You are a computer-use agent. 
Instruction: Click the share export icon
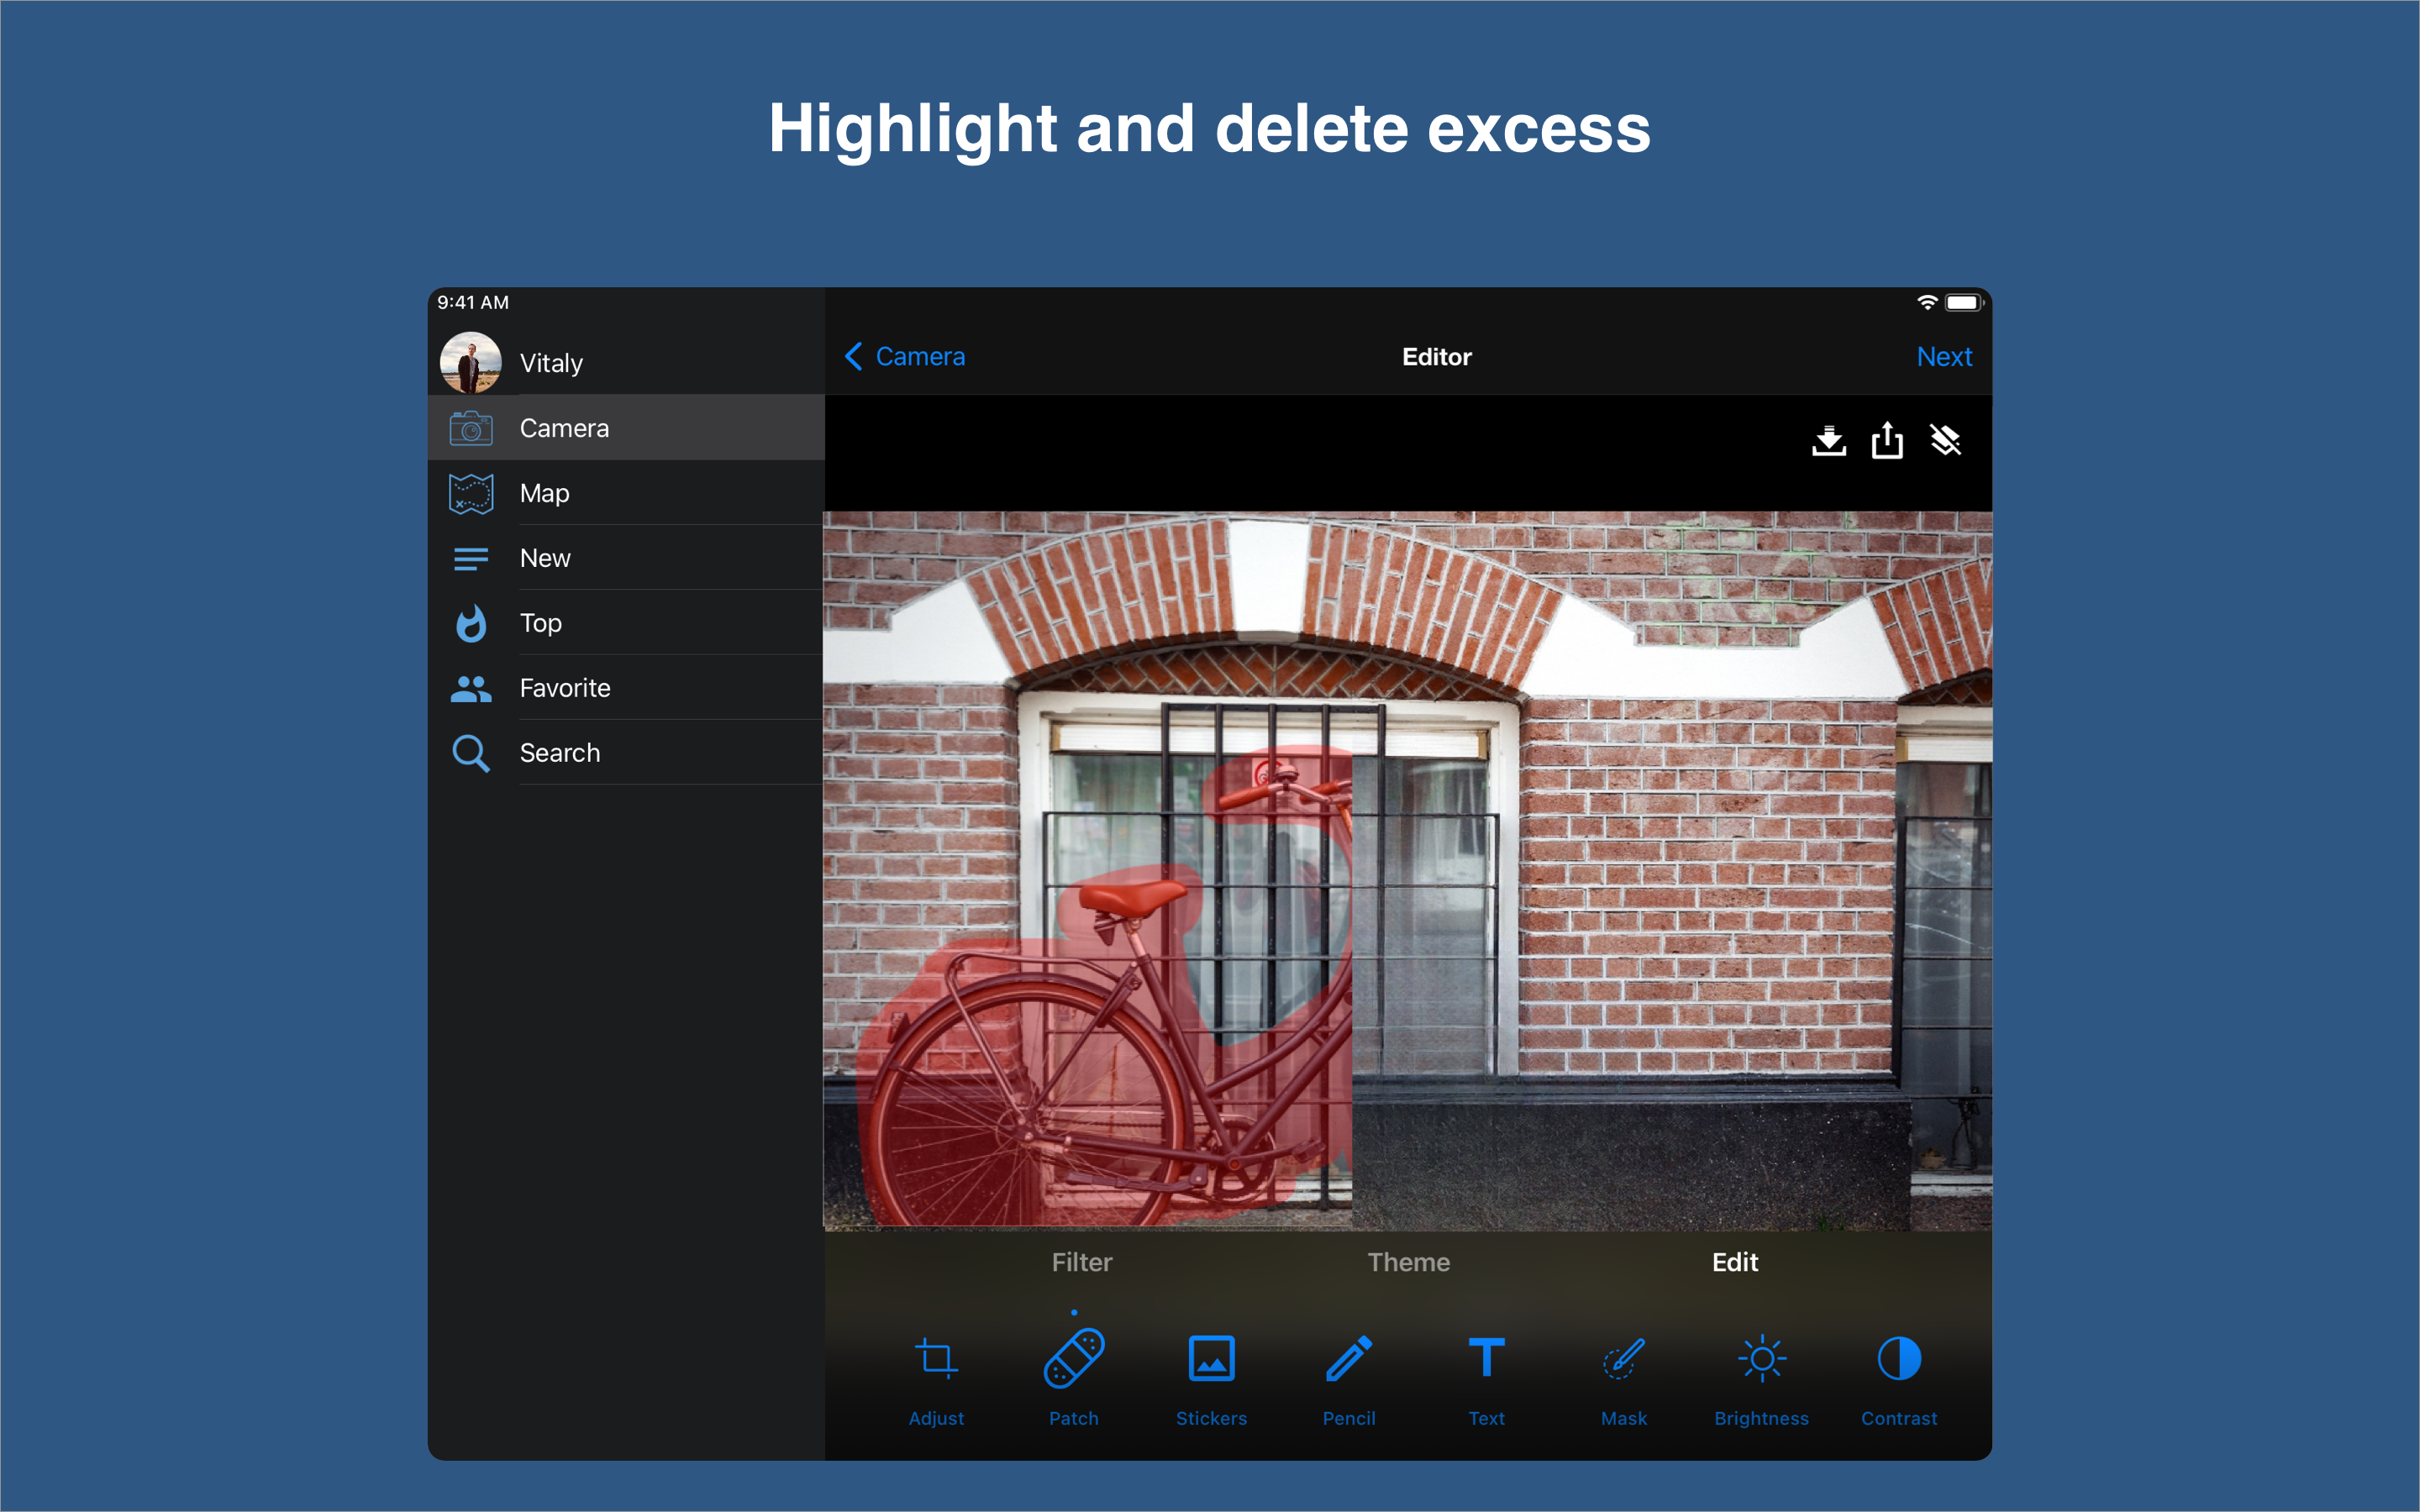coord(1887,441)
